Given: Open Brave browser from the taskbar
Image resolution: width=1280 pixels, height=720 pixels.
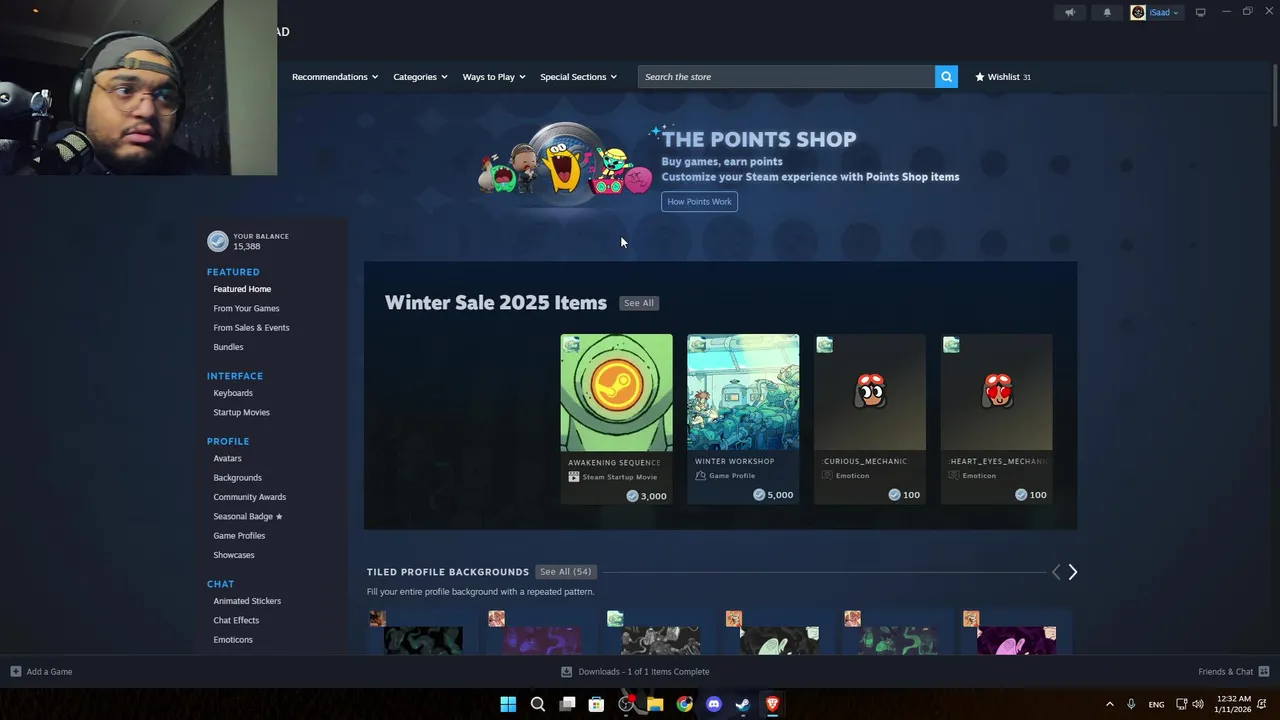Looking at the screenshot, I should point(772,704).
